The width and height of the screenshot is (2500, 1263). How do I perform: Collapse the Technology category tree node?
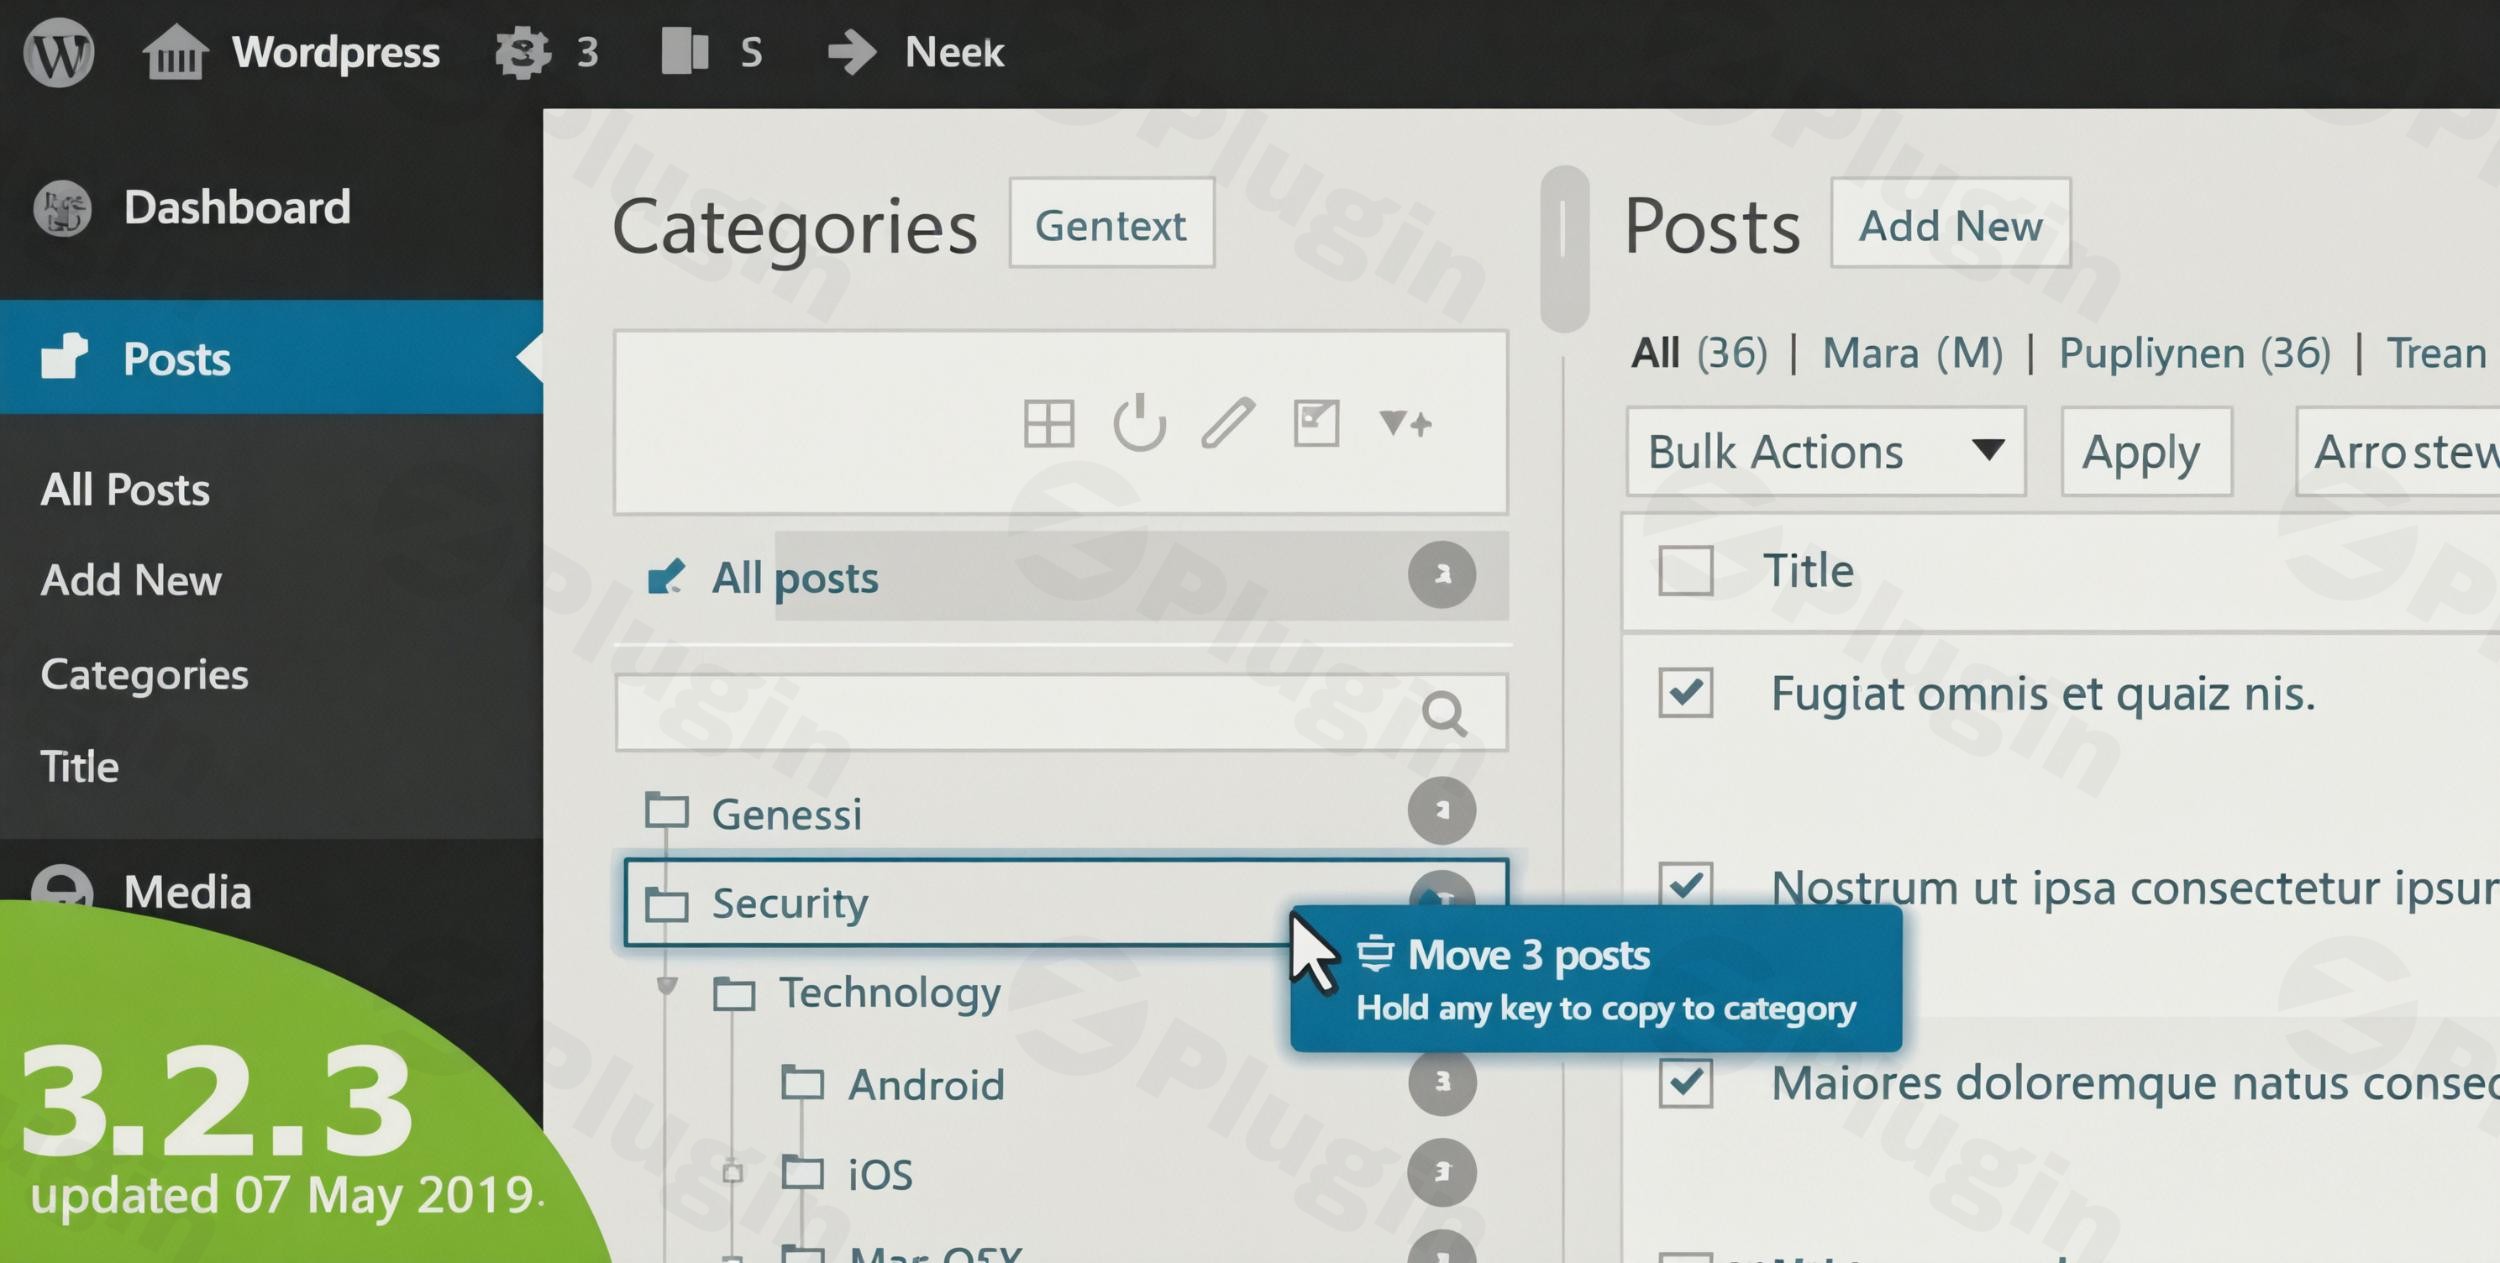[666, 987]
